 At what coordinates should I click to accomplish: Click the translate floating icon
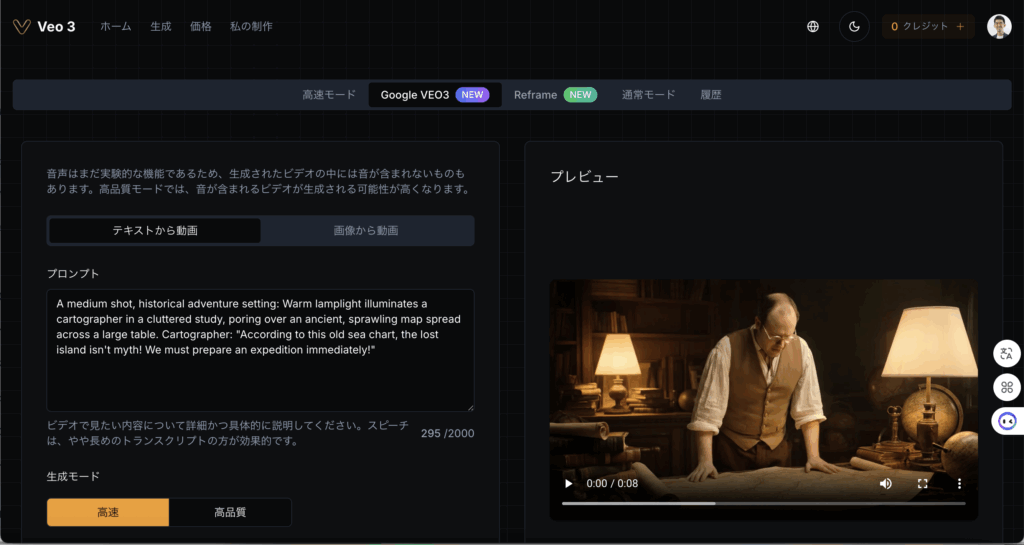(1007, 354)
